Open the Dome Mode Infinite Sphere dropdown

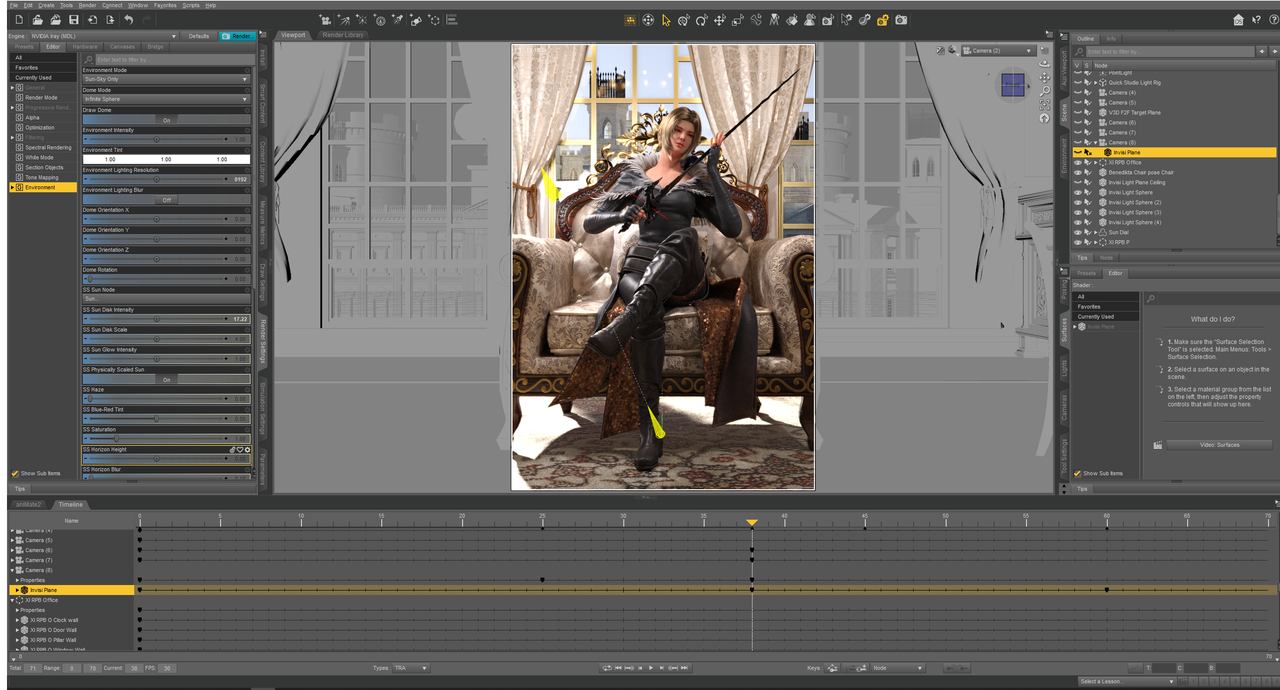click(x=166, y=99)
